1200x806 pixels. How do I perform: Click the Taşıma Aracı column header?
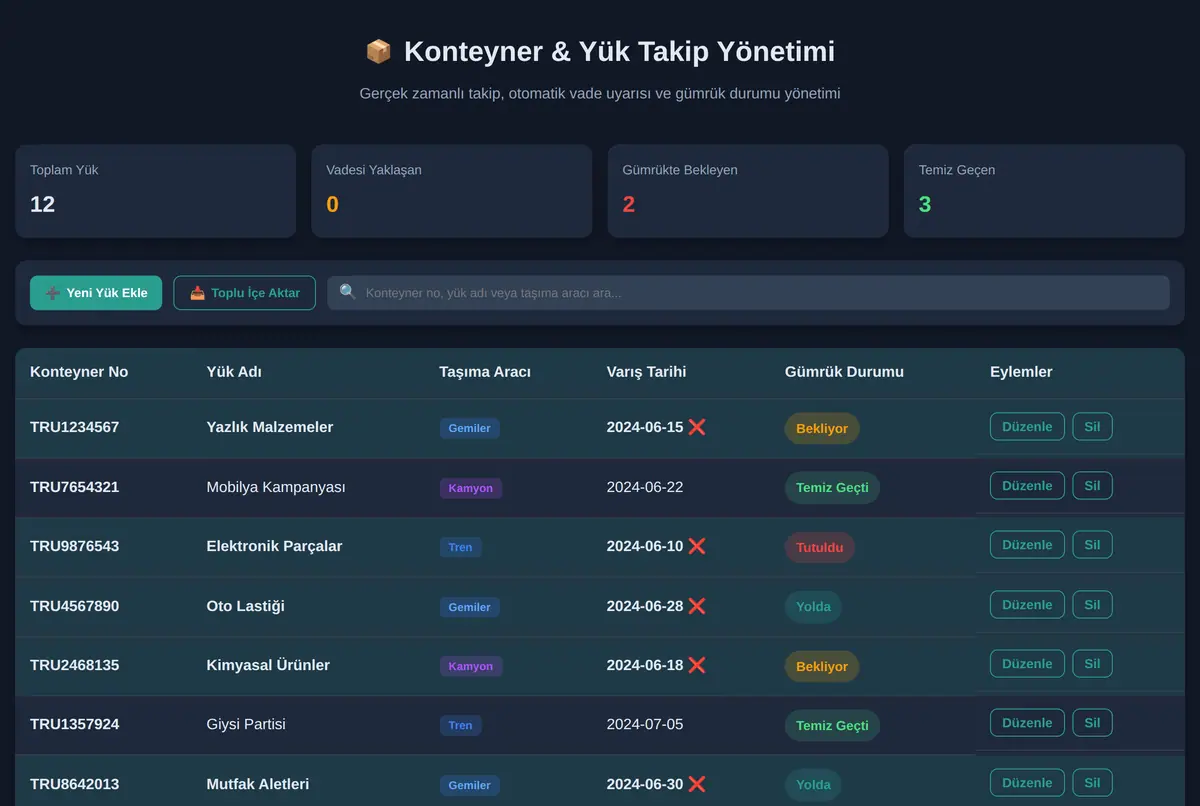click(485, 372)
